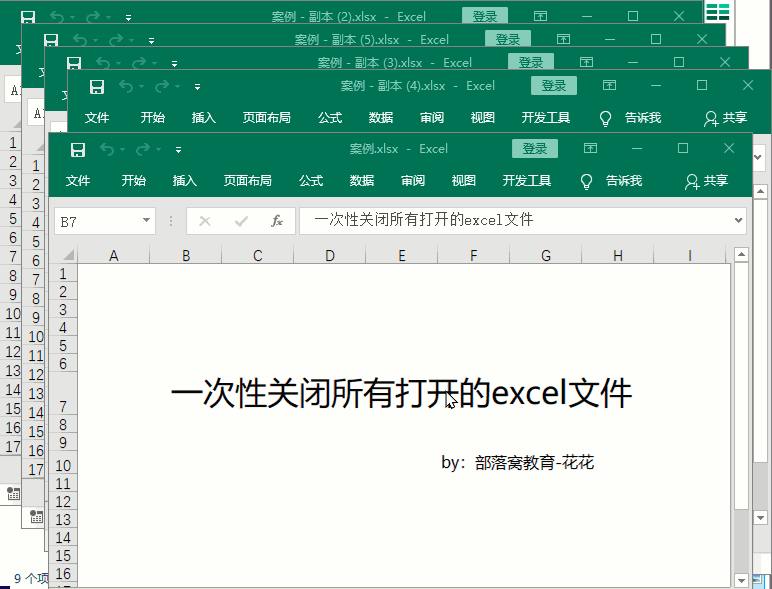
Task: Click macro record icon in 副本 (5) status bar
Action: coord(36,517)
